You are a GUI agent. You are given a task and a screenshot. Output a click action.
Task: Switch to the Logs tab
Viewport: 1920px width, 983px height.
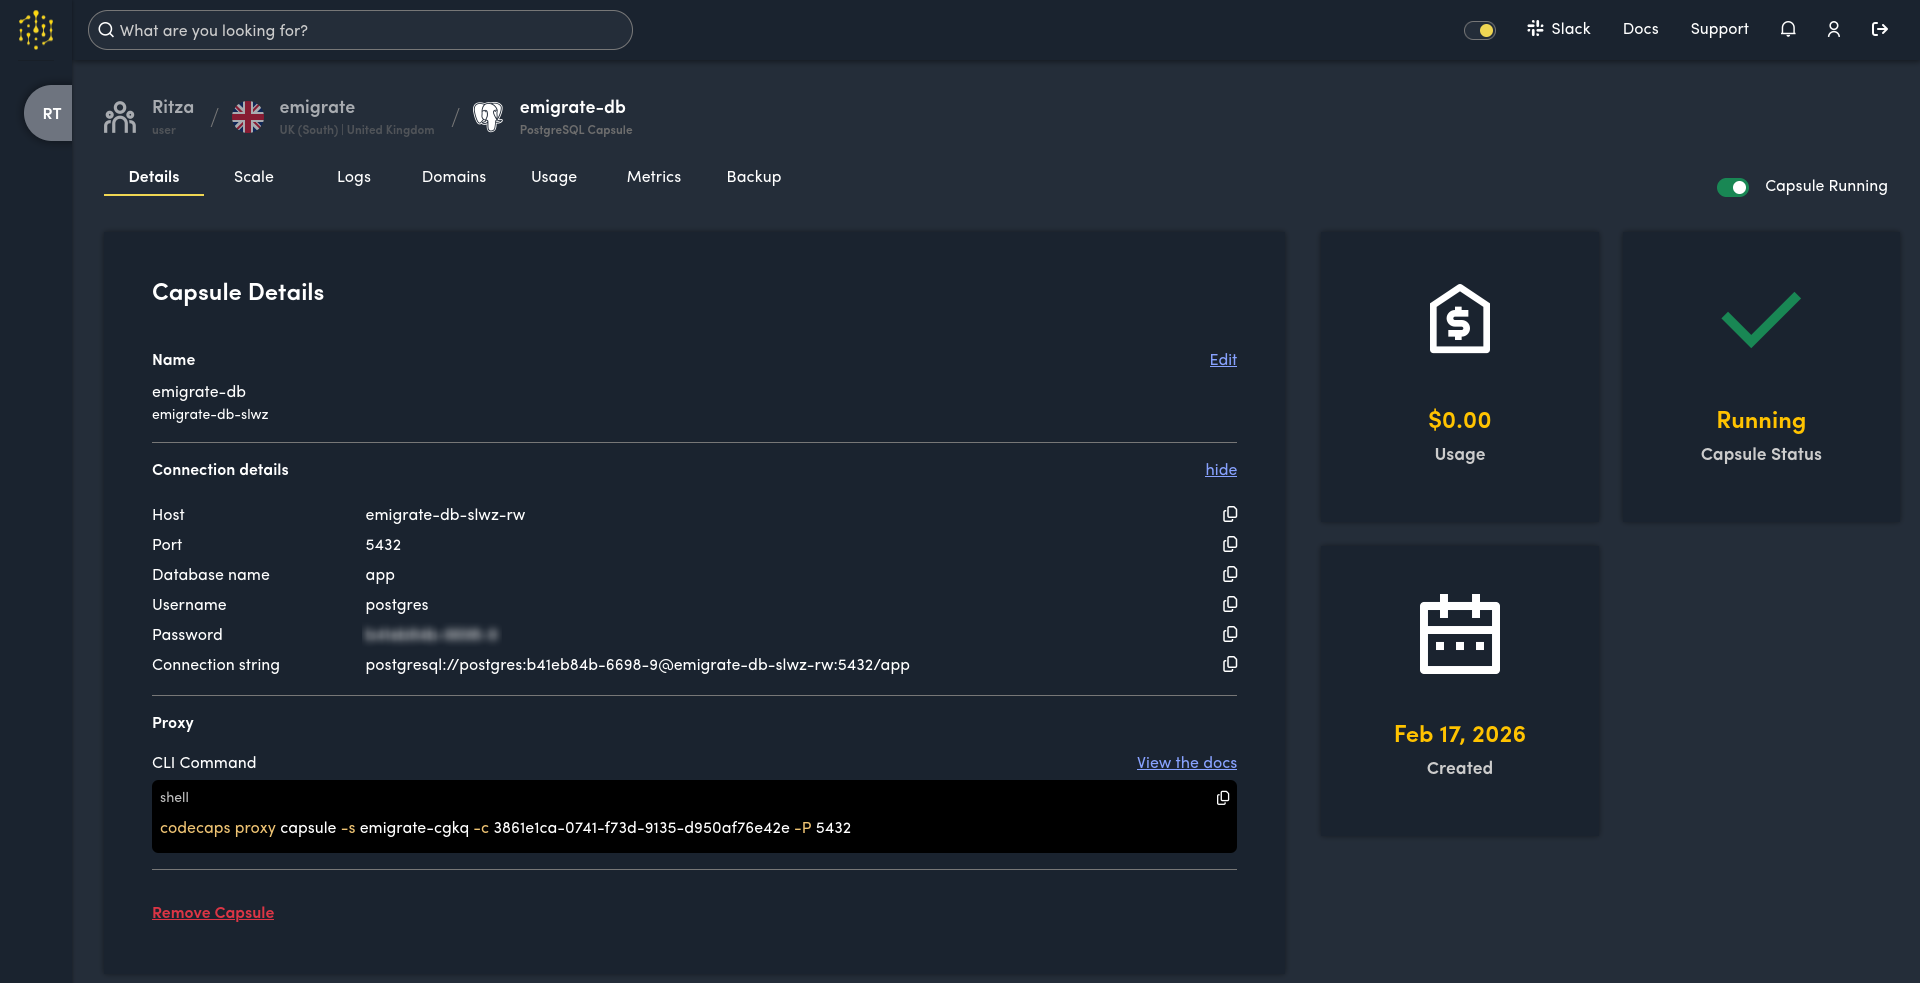click(354, 176)
